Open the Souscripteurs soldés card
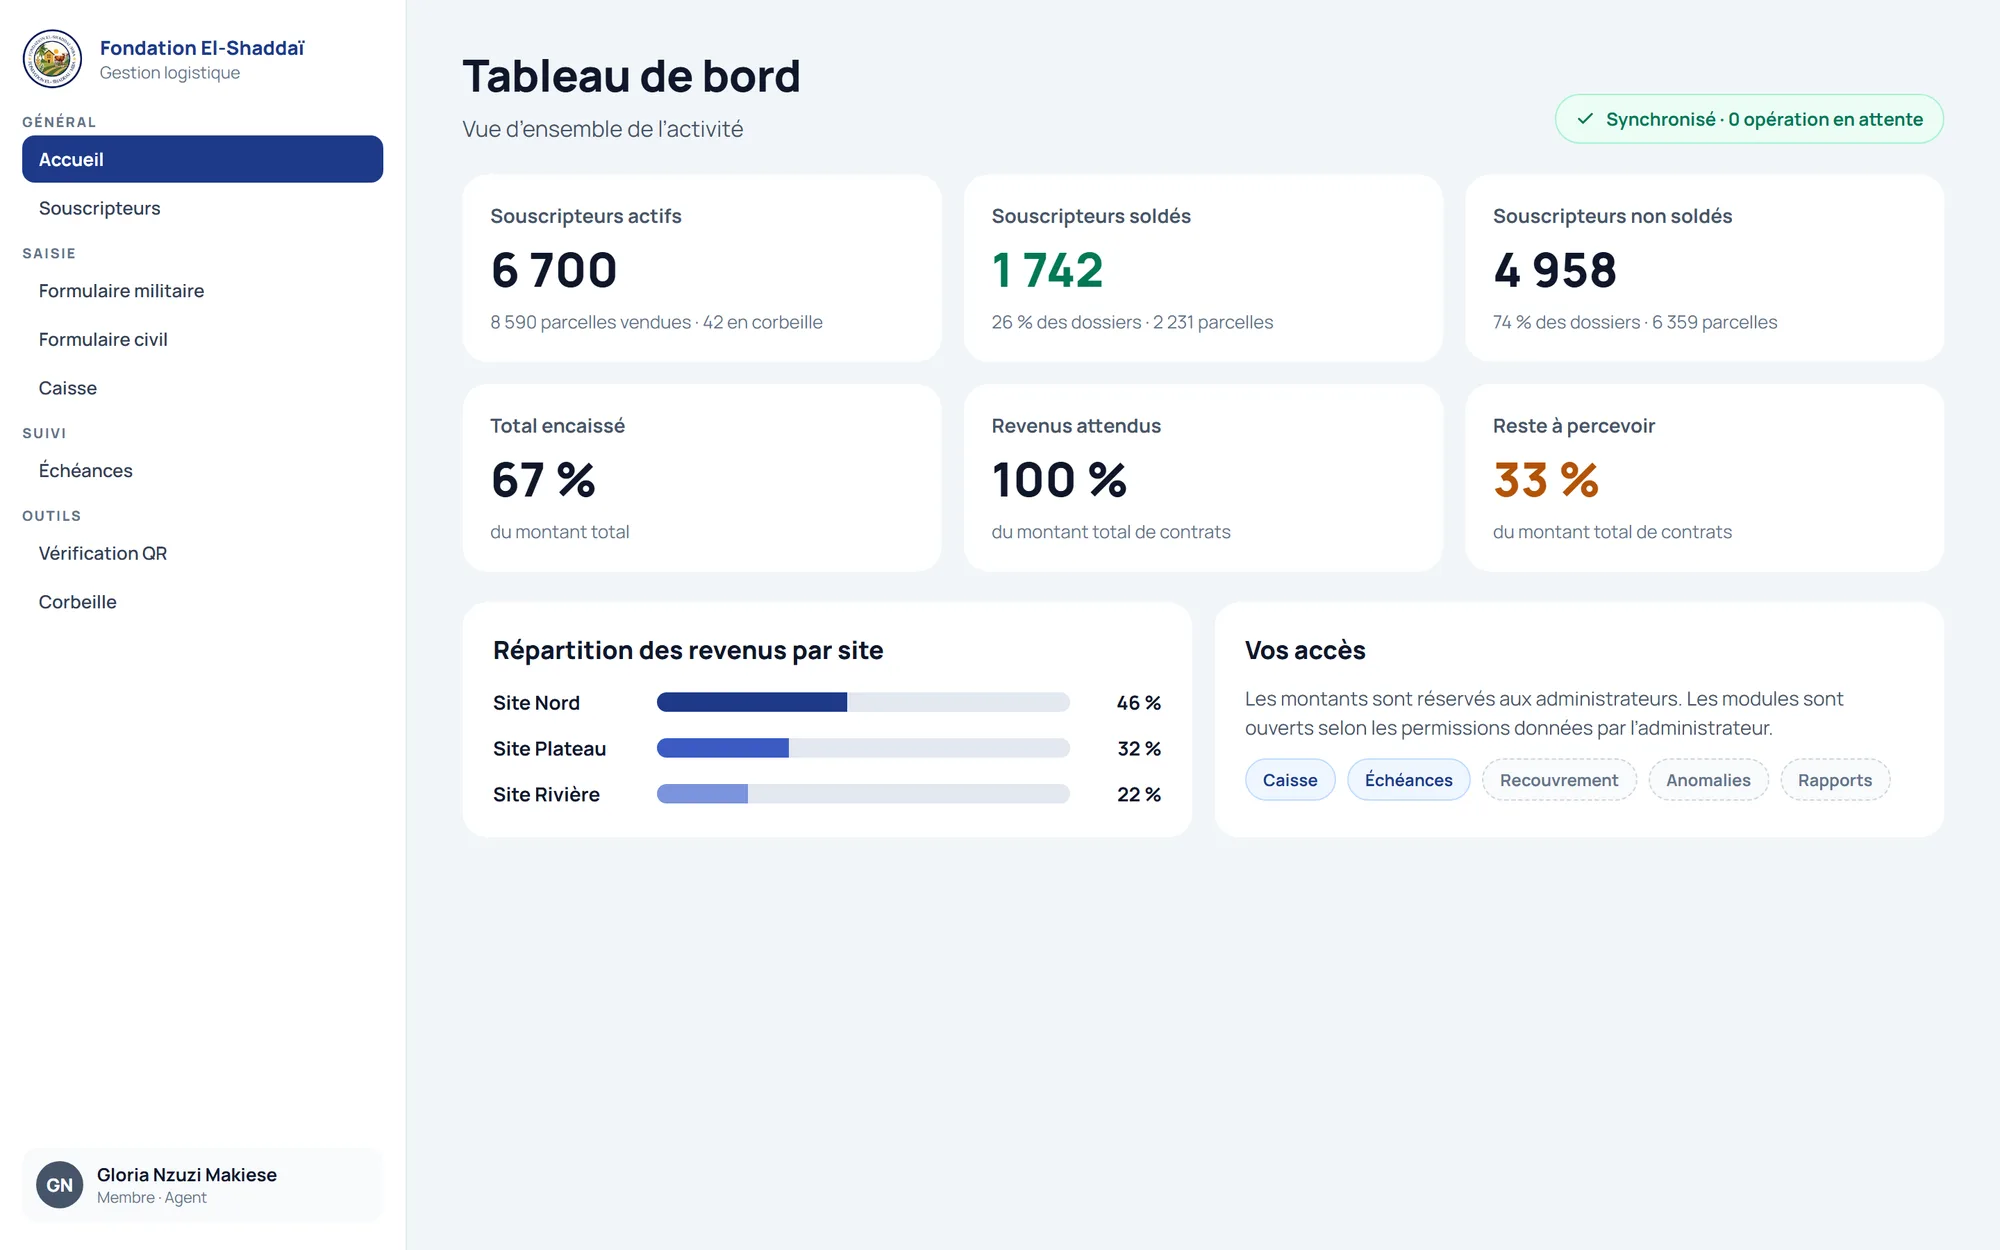The height and width of the screenshot is (1250, 2000). coord(1203,268)
